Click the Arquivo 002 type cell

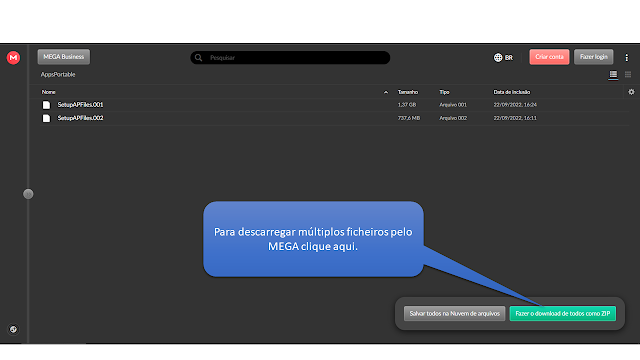pyautogui.click(x=453, y=118)
